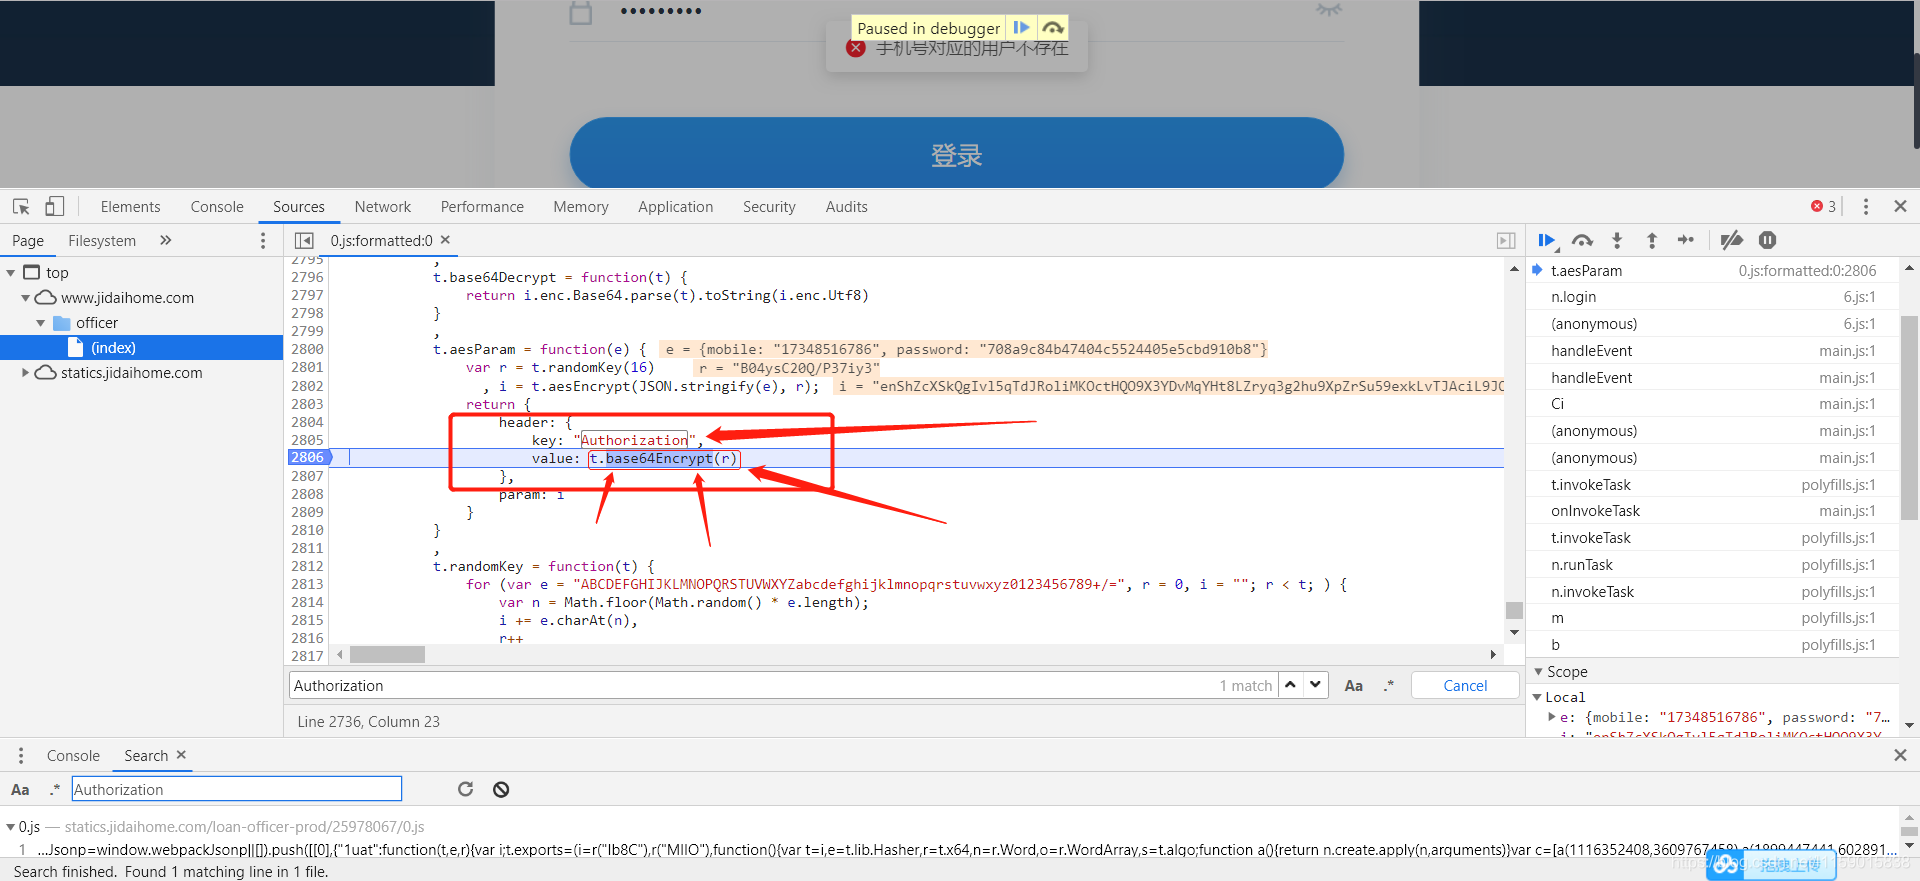Click the blue 登录 login button
1920x881 pixels.
click(x=957, y=154)
